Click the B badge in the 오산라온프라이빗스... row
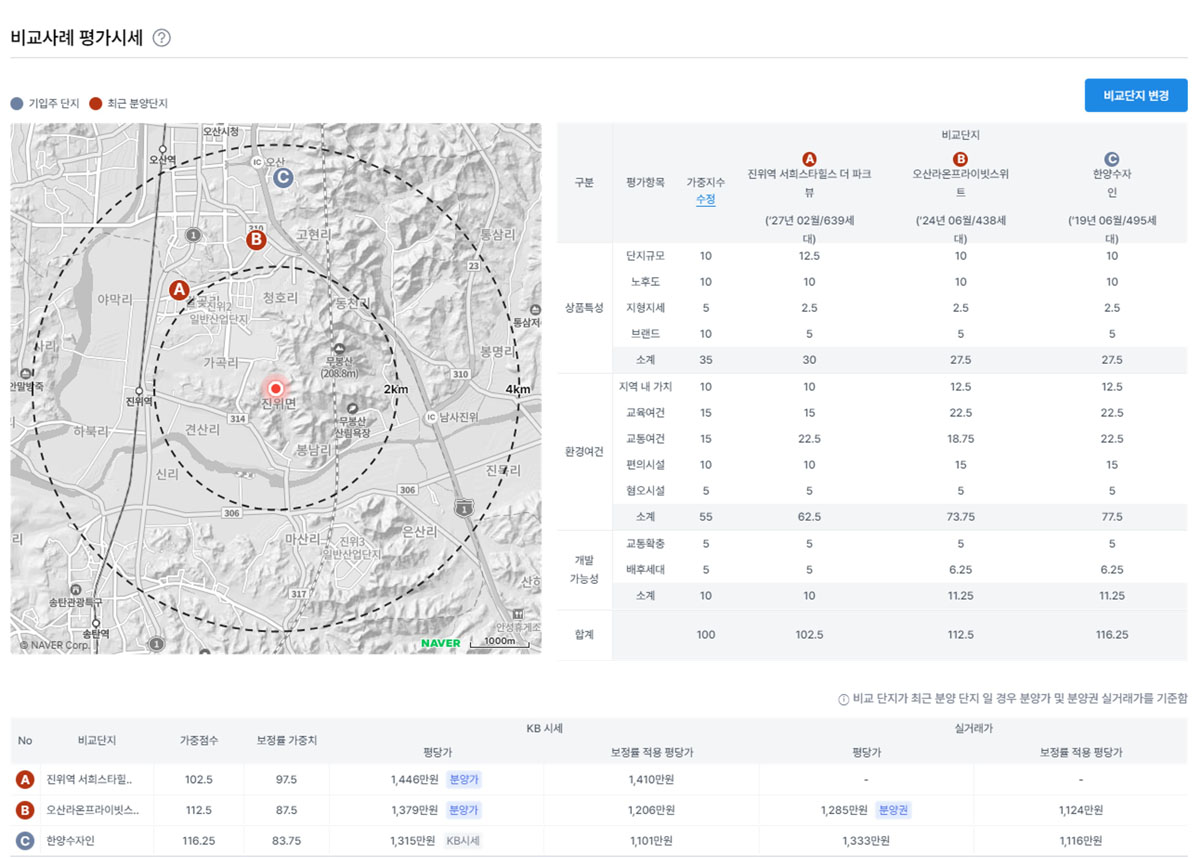This screenshot has width=1200, height=858. click(25, 810)
